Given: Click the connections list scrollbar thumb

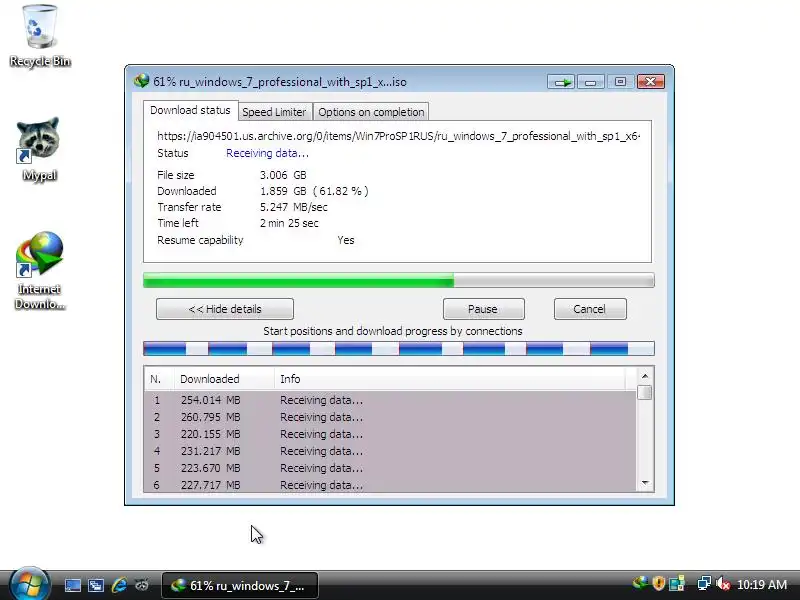Looking at the screenshot, I should click(x=645, y=392).
